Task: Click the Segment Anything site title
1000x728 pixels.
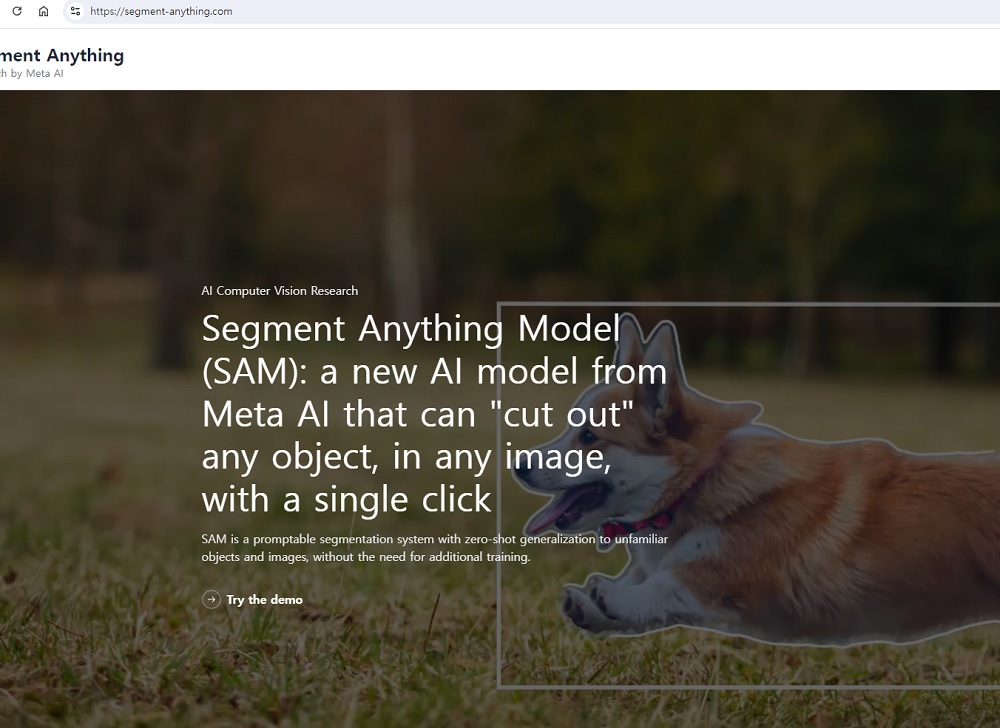Action: (x=62, y=55)
